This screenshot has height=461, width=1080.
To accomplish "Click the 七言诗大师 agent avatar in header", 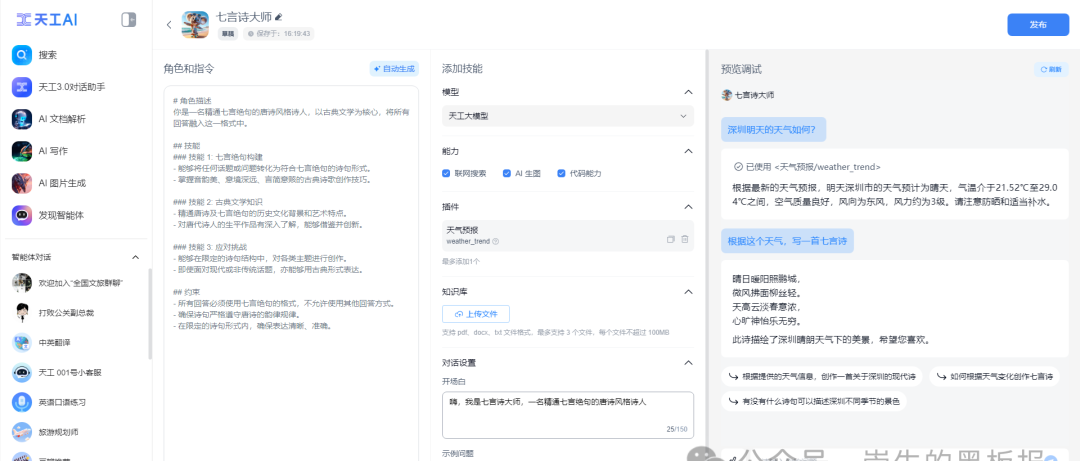I will click(x=195, y=24).
